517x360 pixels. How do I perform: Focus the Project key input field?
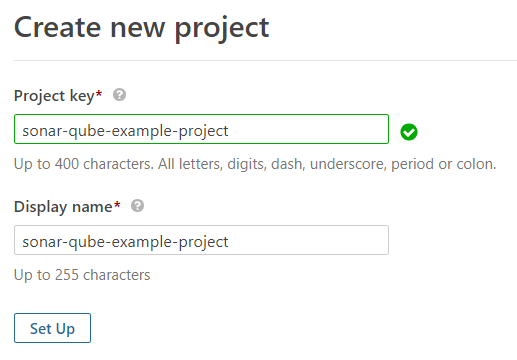pyautogui.click(x=201, y=129)
